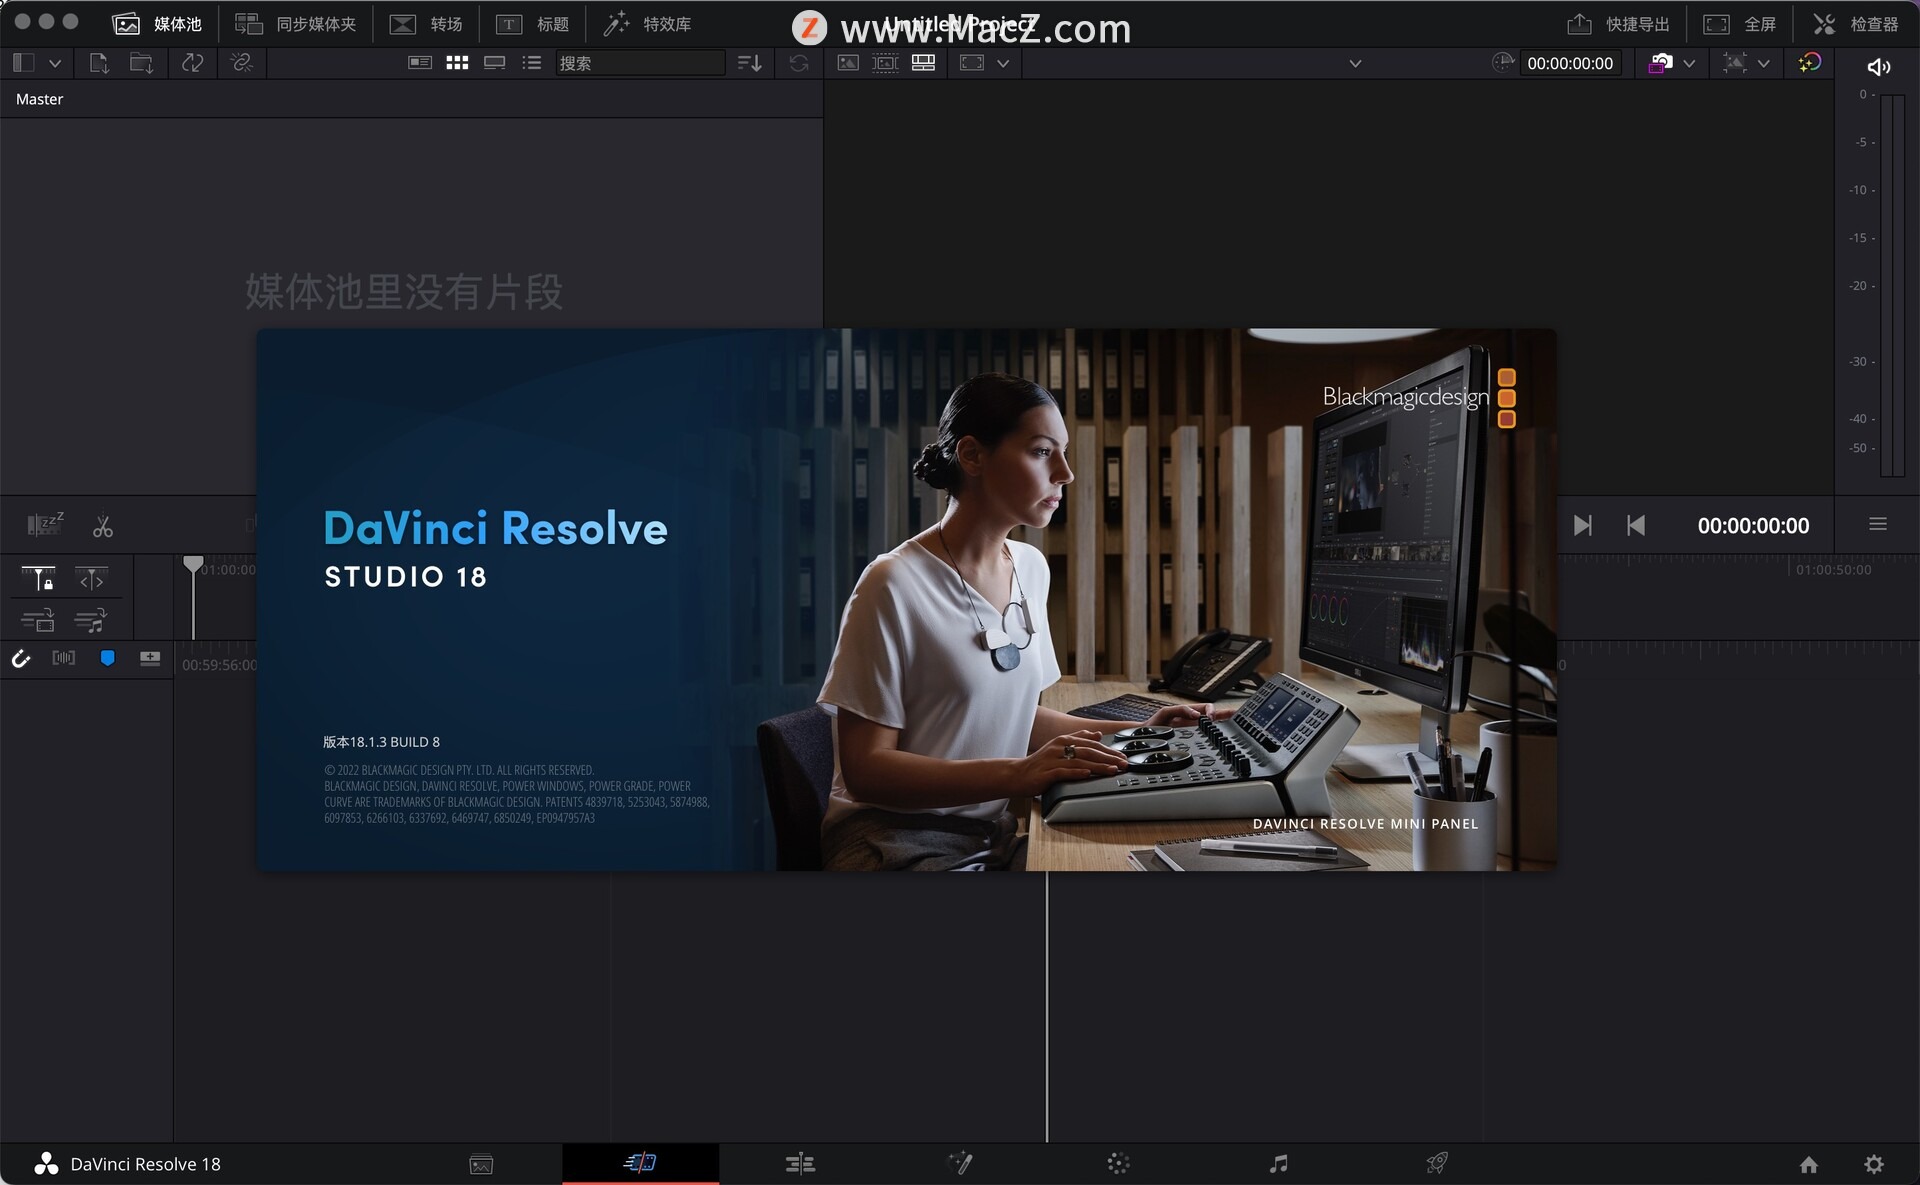This screenshot has width=1920, height=1185.
Task: Open the viewer title dropdown chevron
Action: [x=1355, y=63]
